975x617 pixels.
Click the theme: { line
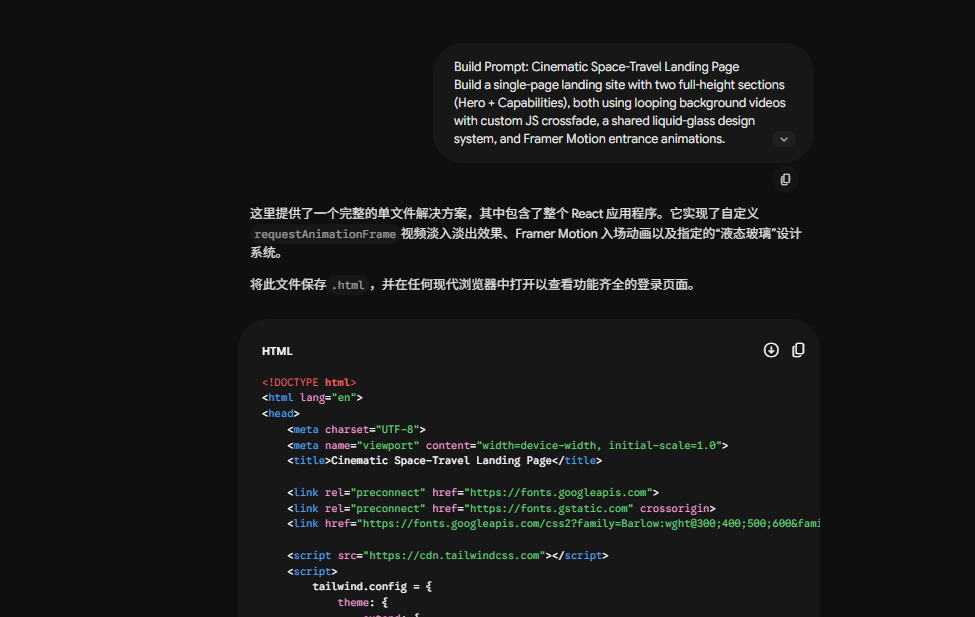(363, 603)
